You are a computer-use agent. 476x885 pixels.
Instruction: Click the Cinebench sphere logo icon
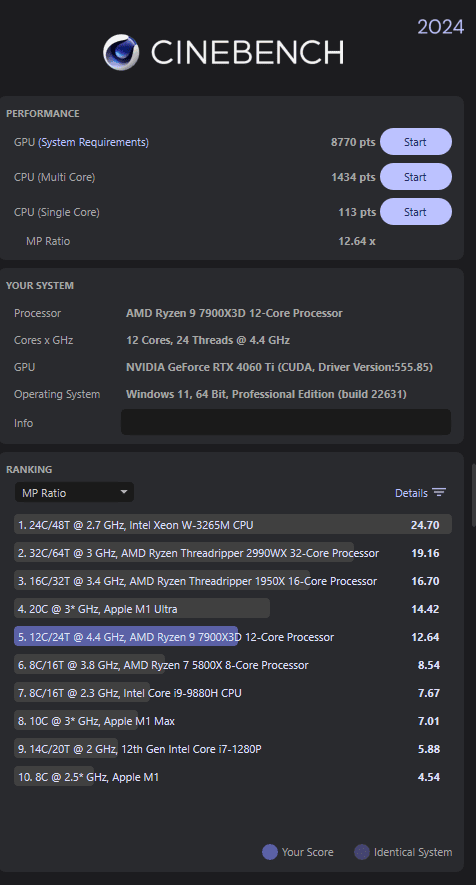pyautogui.click(x=121, y=52)
